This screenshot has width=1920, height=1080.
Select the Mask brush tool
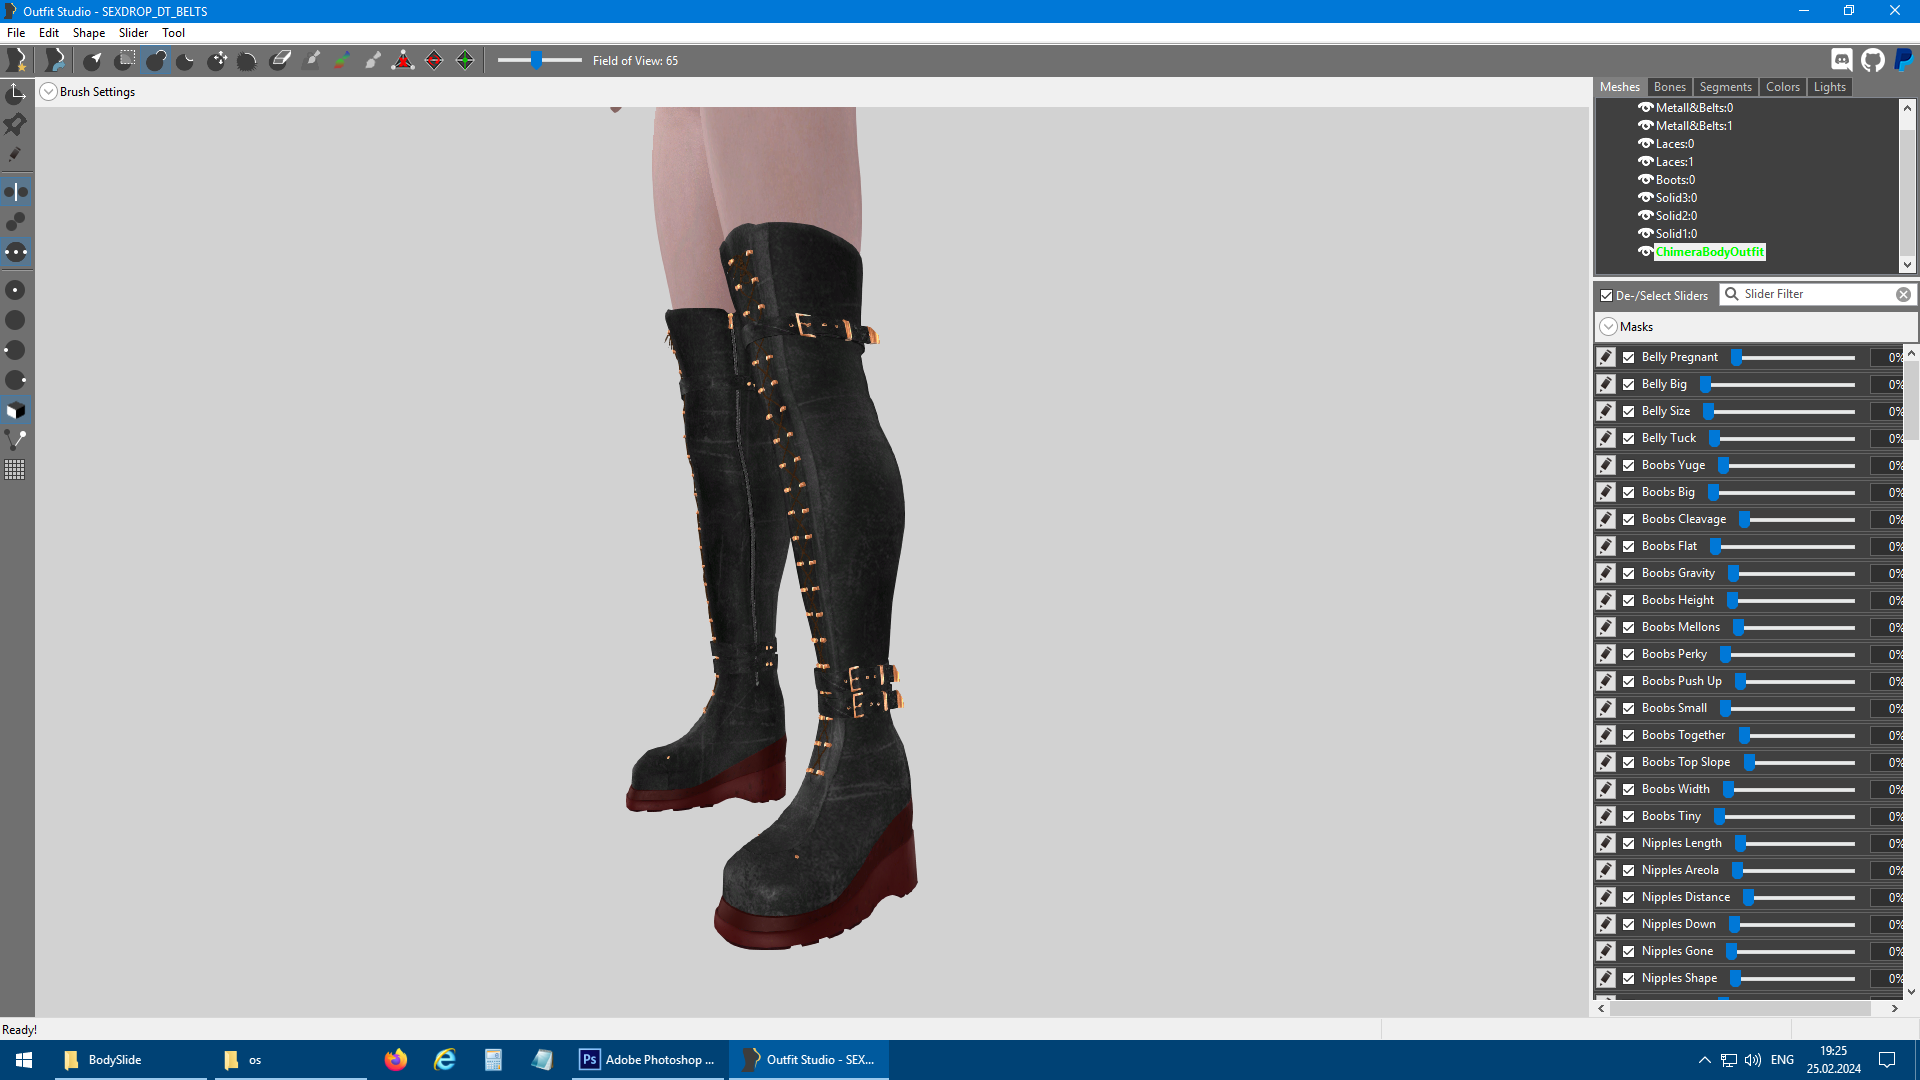[124, 60]
